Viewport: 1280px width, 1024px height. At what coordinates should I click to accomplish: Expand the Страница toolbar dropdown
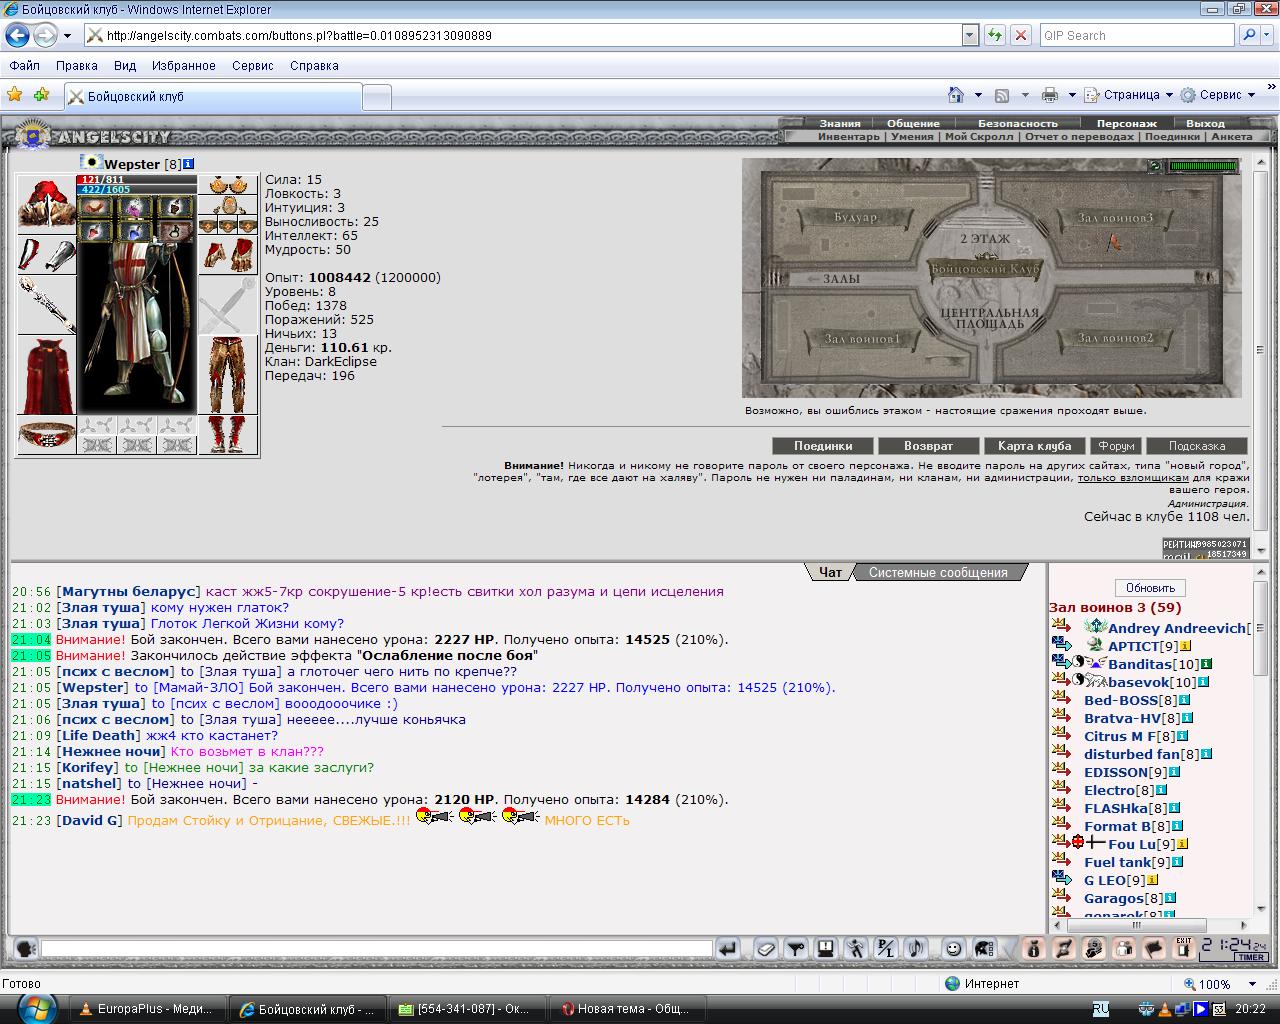[x=1169, y=95]
